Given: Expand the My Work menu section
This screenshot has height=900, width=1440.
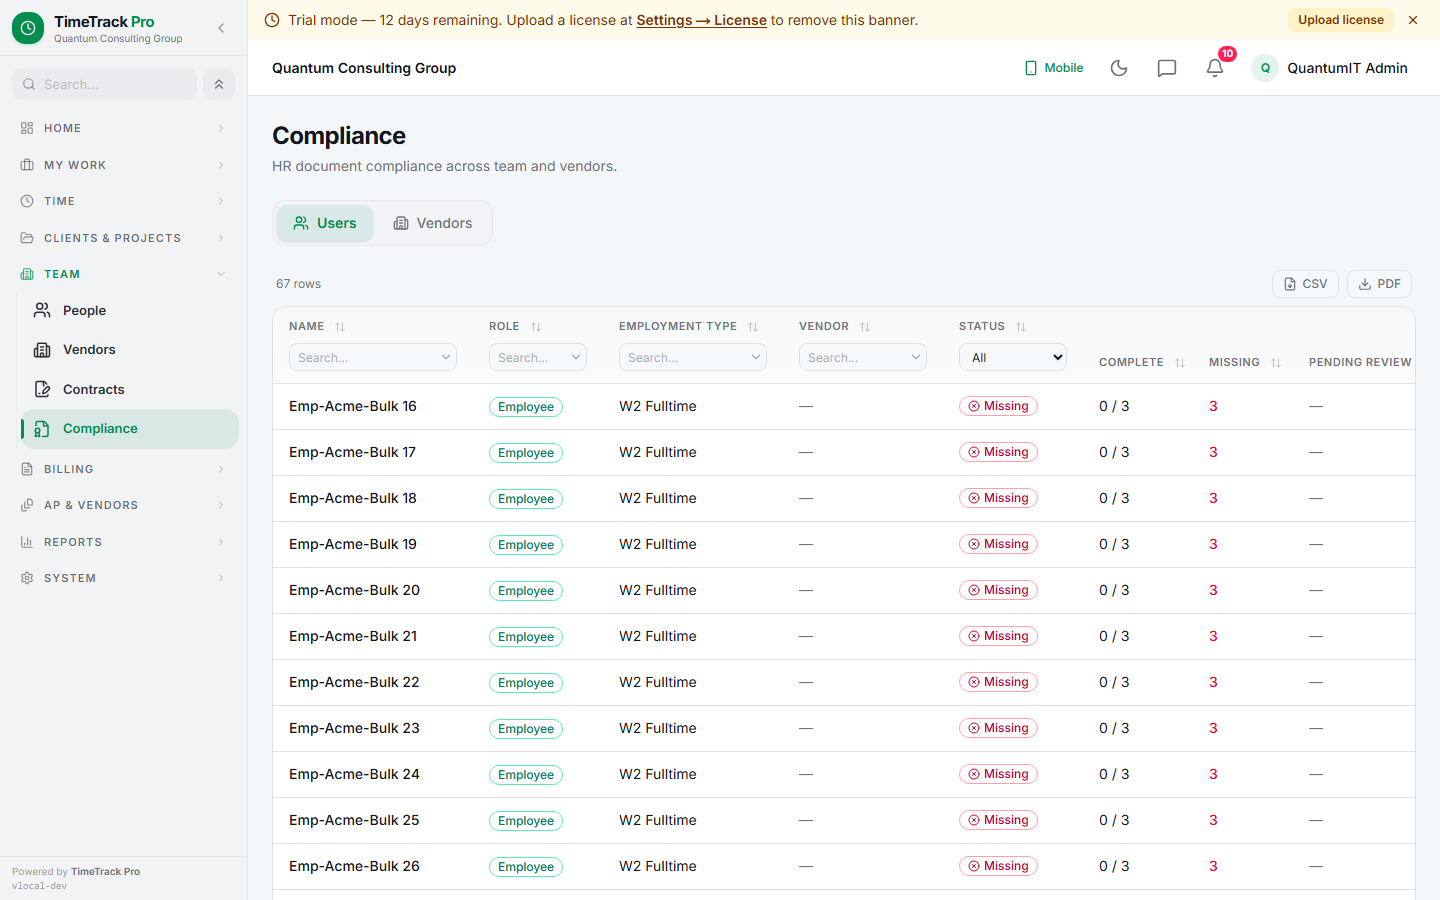Looking at the screenshot, I should click(x=124, y=165).
